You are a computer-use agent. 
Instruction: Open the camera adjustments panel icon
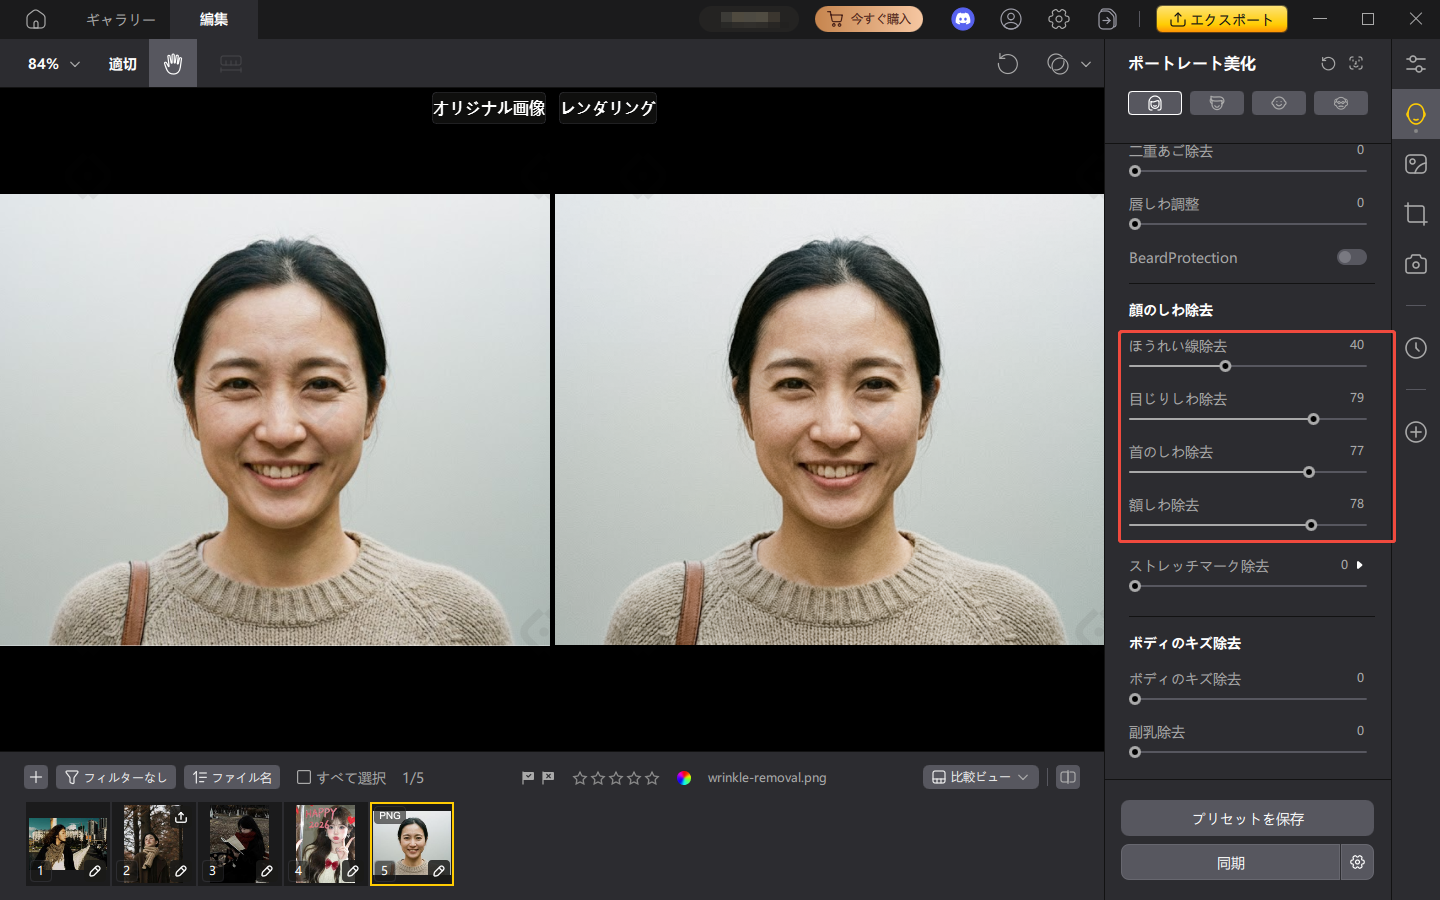click(1415, 264)
